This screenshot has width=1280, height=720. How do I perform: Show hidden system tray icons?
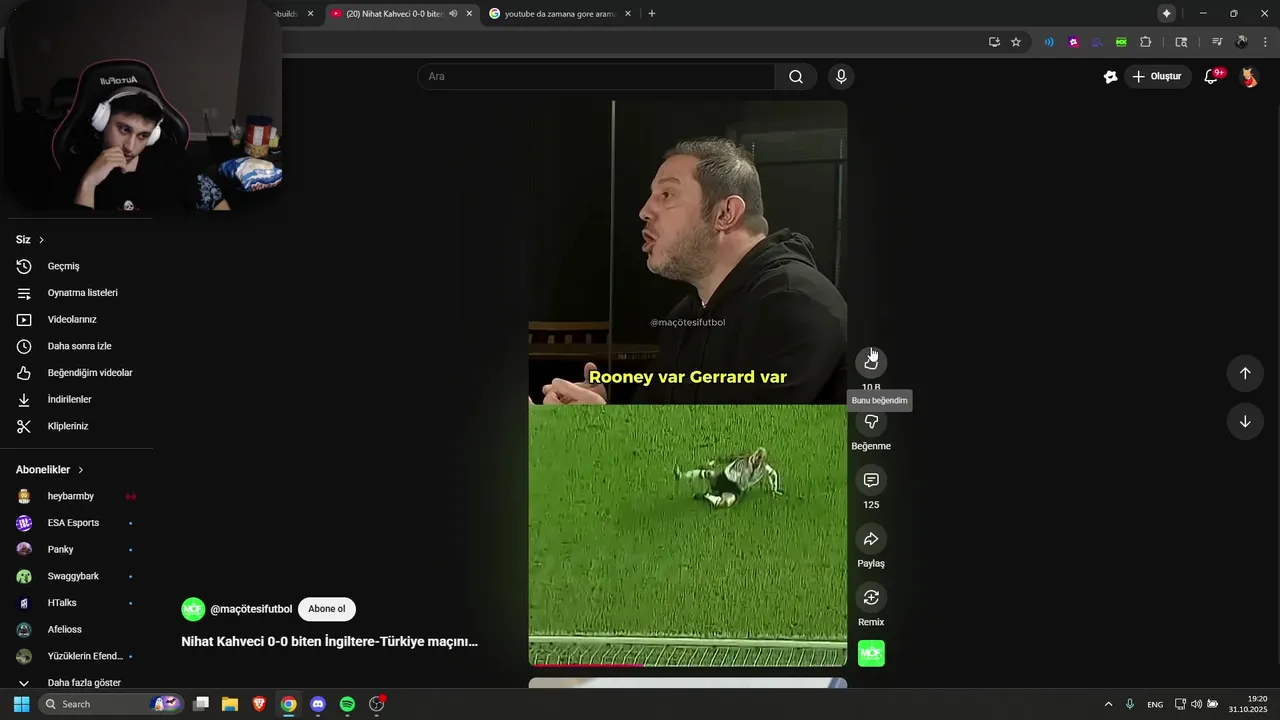[1108, 704]
